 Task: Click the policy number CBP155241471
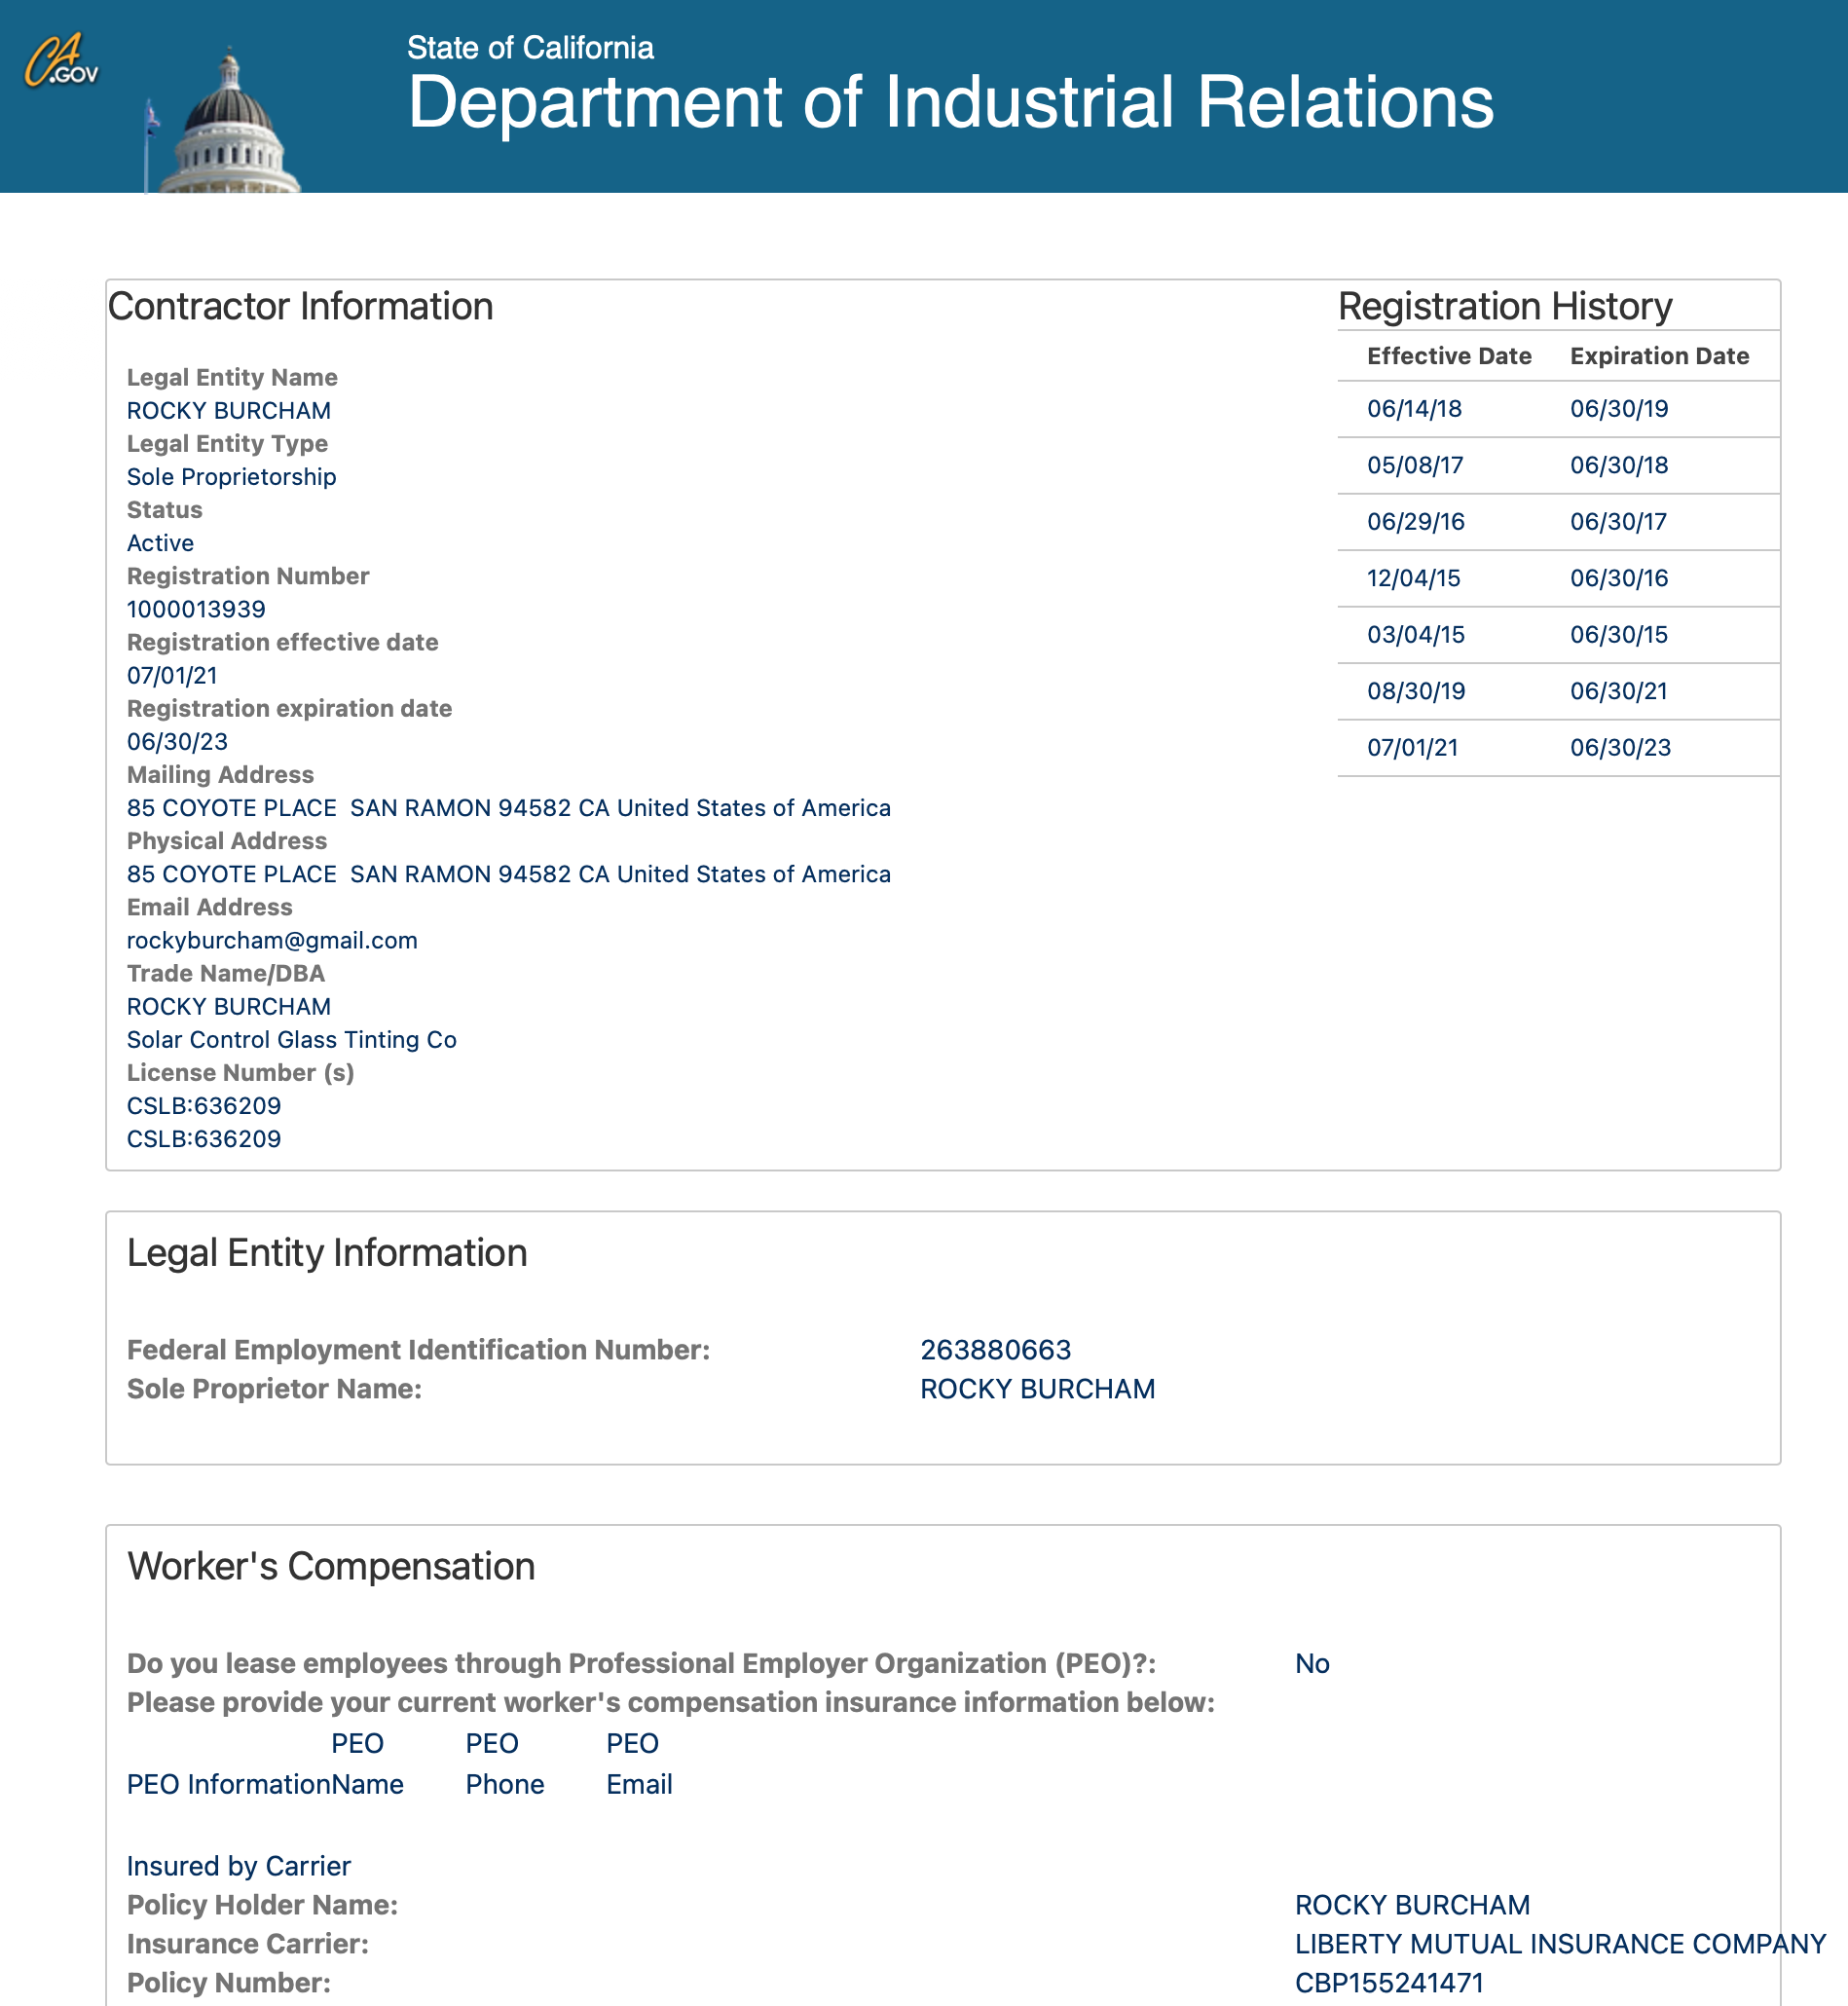click(x=1389, y=1983)
